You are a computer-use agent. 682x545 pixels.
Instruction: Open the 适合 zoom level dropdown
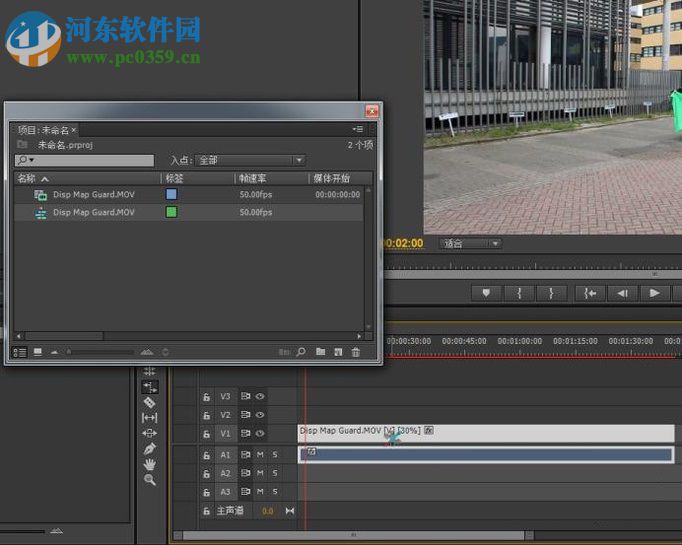pyautogui.click(x=471, y=244)
